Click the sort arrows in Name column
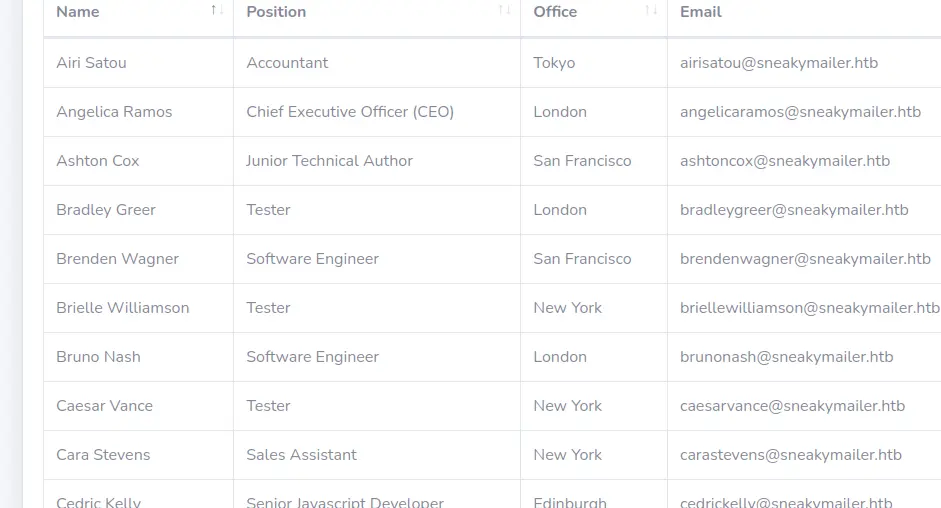 [216, 11]
